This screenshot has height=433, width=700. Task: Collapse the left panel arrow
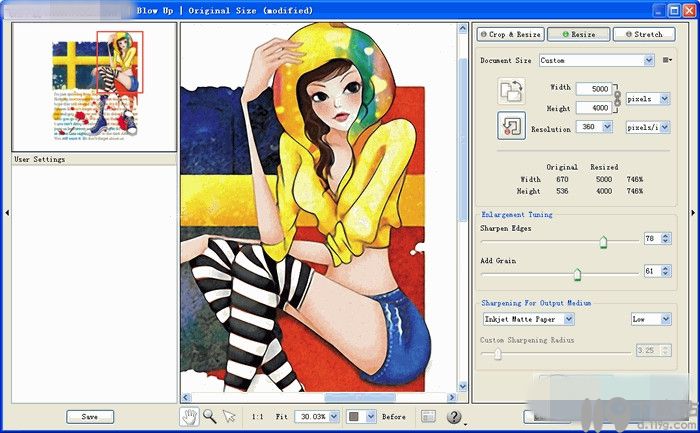(x=7, y=213)
